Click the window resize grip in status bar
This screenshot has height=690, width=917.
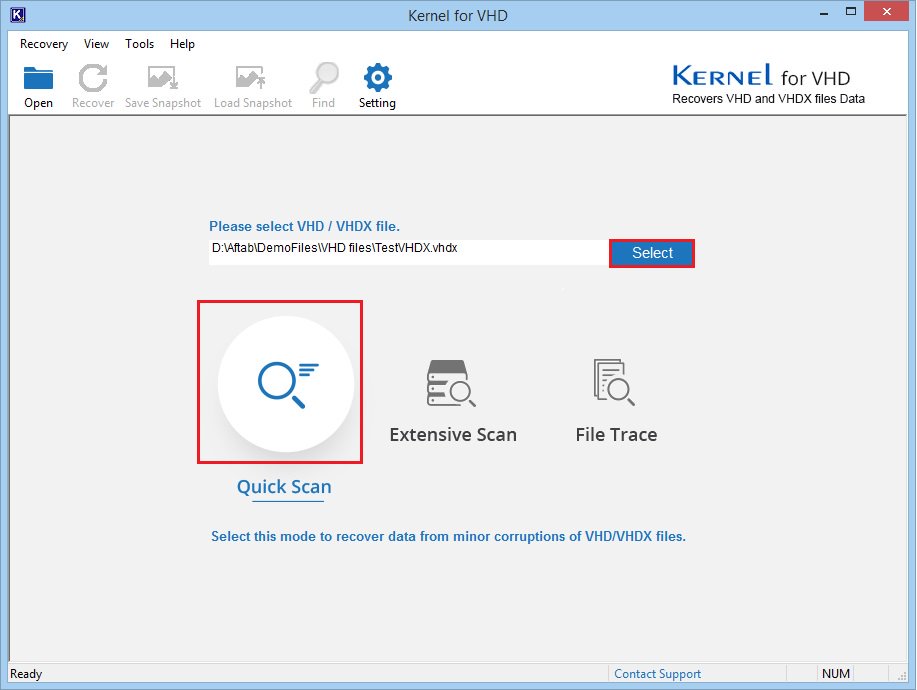tap(902, 675)
